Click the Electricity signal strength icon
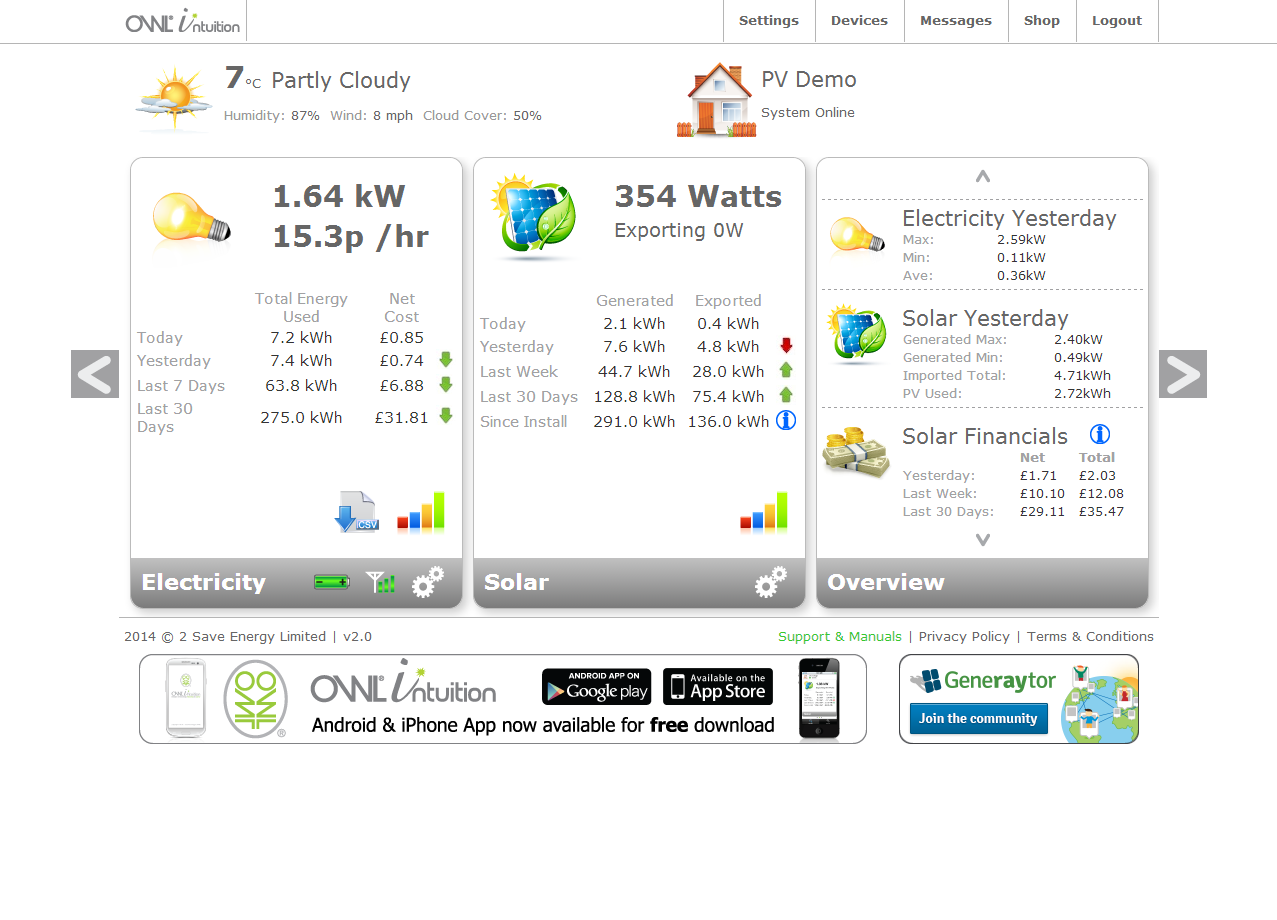 click(381, 582)
